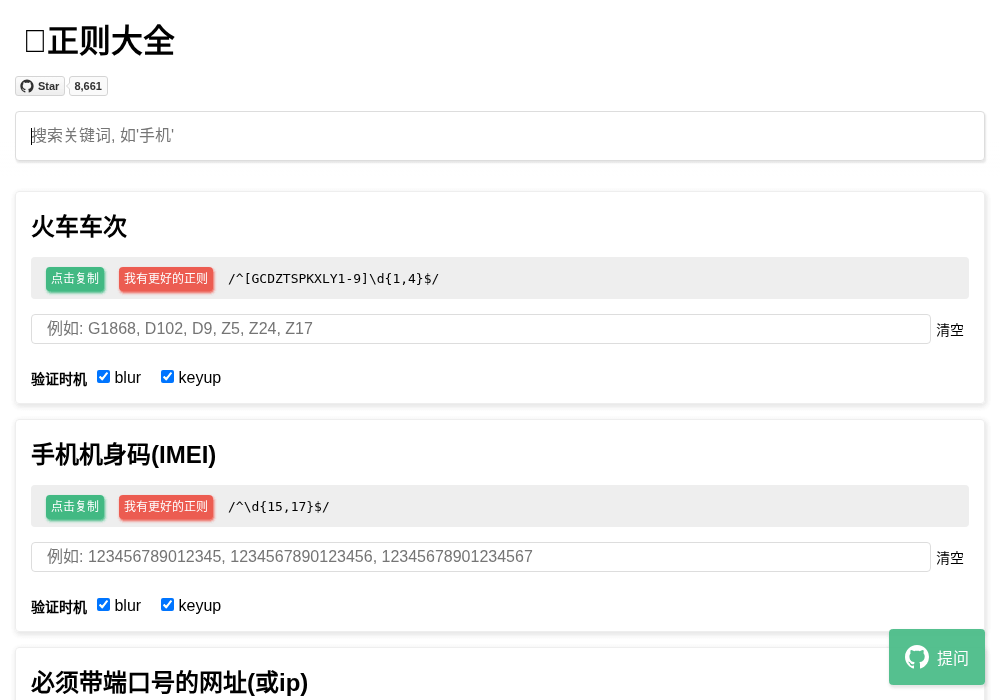The height and width of the screenshot is (700, 1000).
Task: Clear the 火车车次 input with 清空
Action: pos(950,330)
